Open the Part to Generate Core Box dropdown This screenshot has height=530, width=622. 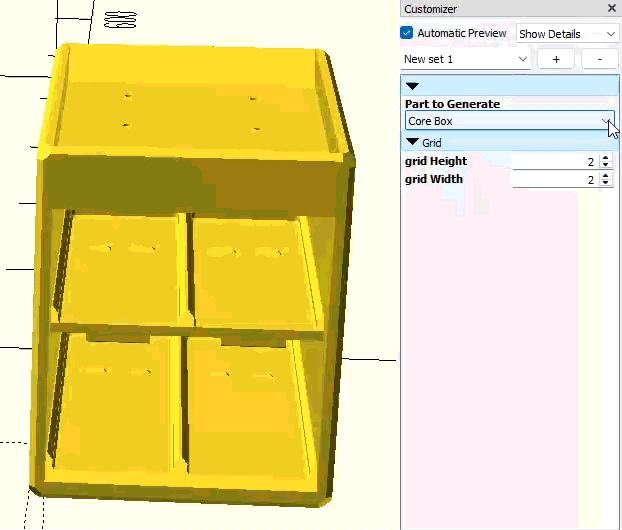(x=509, y=121)
